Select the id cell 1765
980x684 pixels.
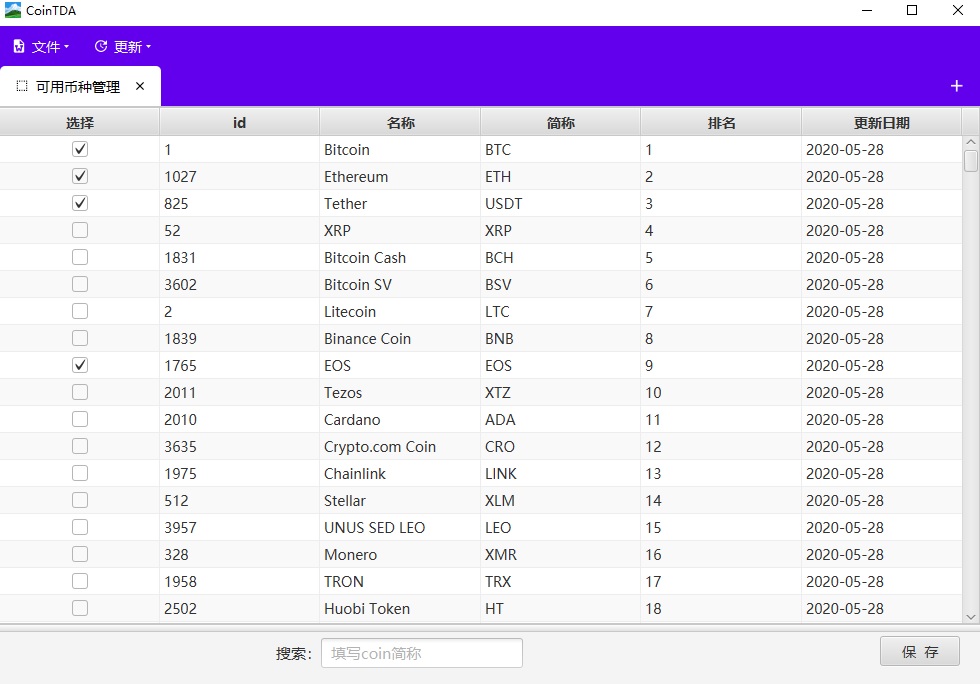tap(239, 365)
